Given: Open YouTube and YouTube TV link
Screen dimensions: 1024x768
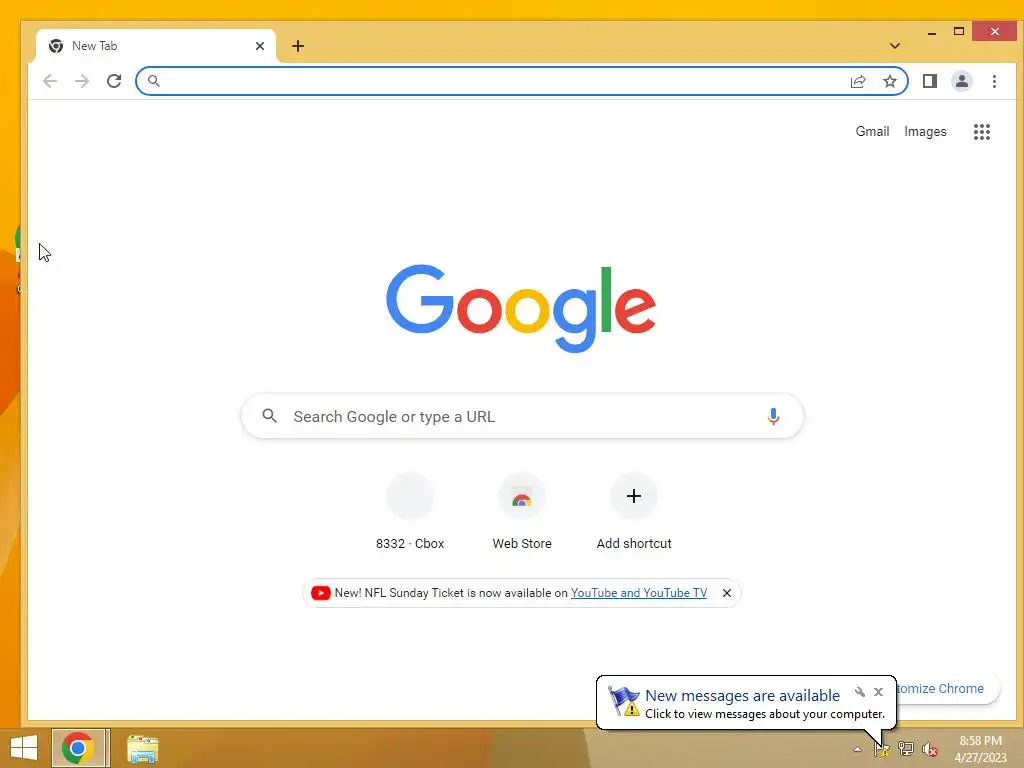Looking at the screenshot, I should tap(639, 593).
